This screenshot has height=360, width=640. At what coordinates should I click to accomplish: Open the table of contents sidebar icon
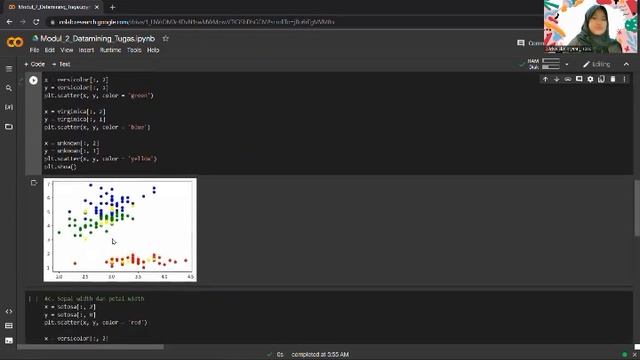9,69
